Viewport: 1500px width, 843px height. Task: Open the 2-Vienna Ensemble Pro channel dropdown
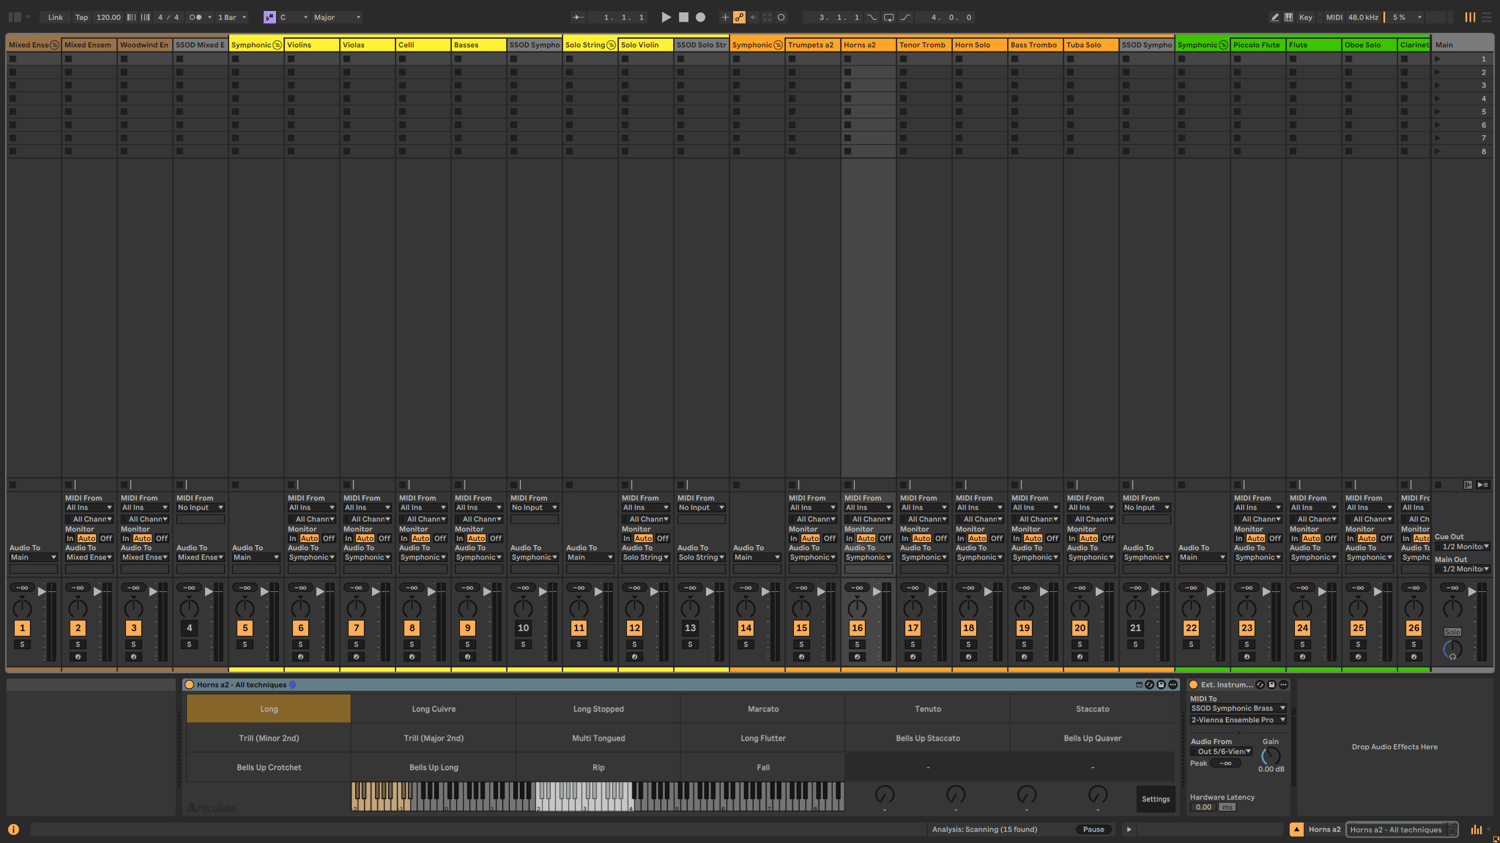pos(1238,720)
